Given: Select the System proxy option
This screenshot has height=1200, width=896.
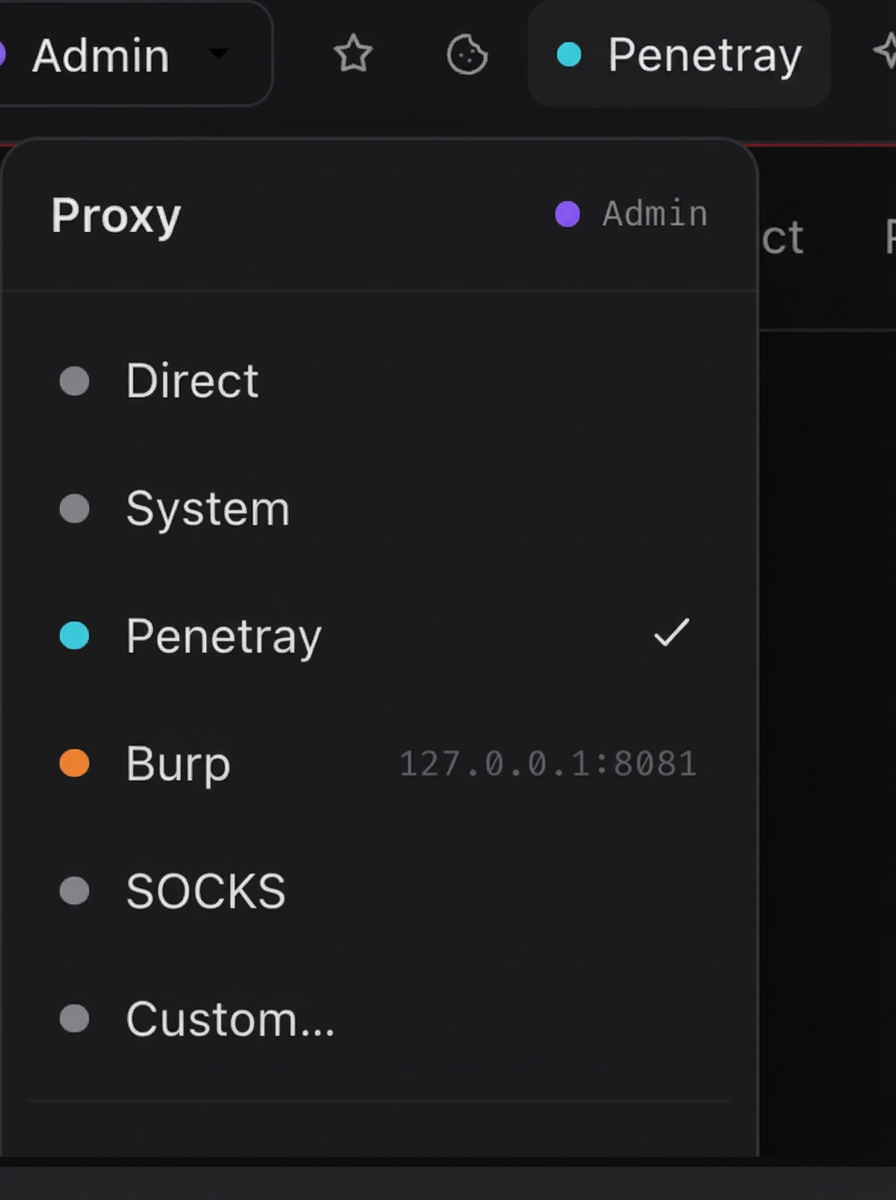Looking at the screenshot, I should [x=379, y=509].
